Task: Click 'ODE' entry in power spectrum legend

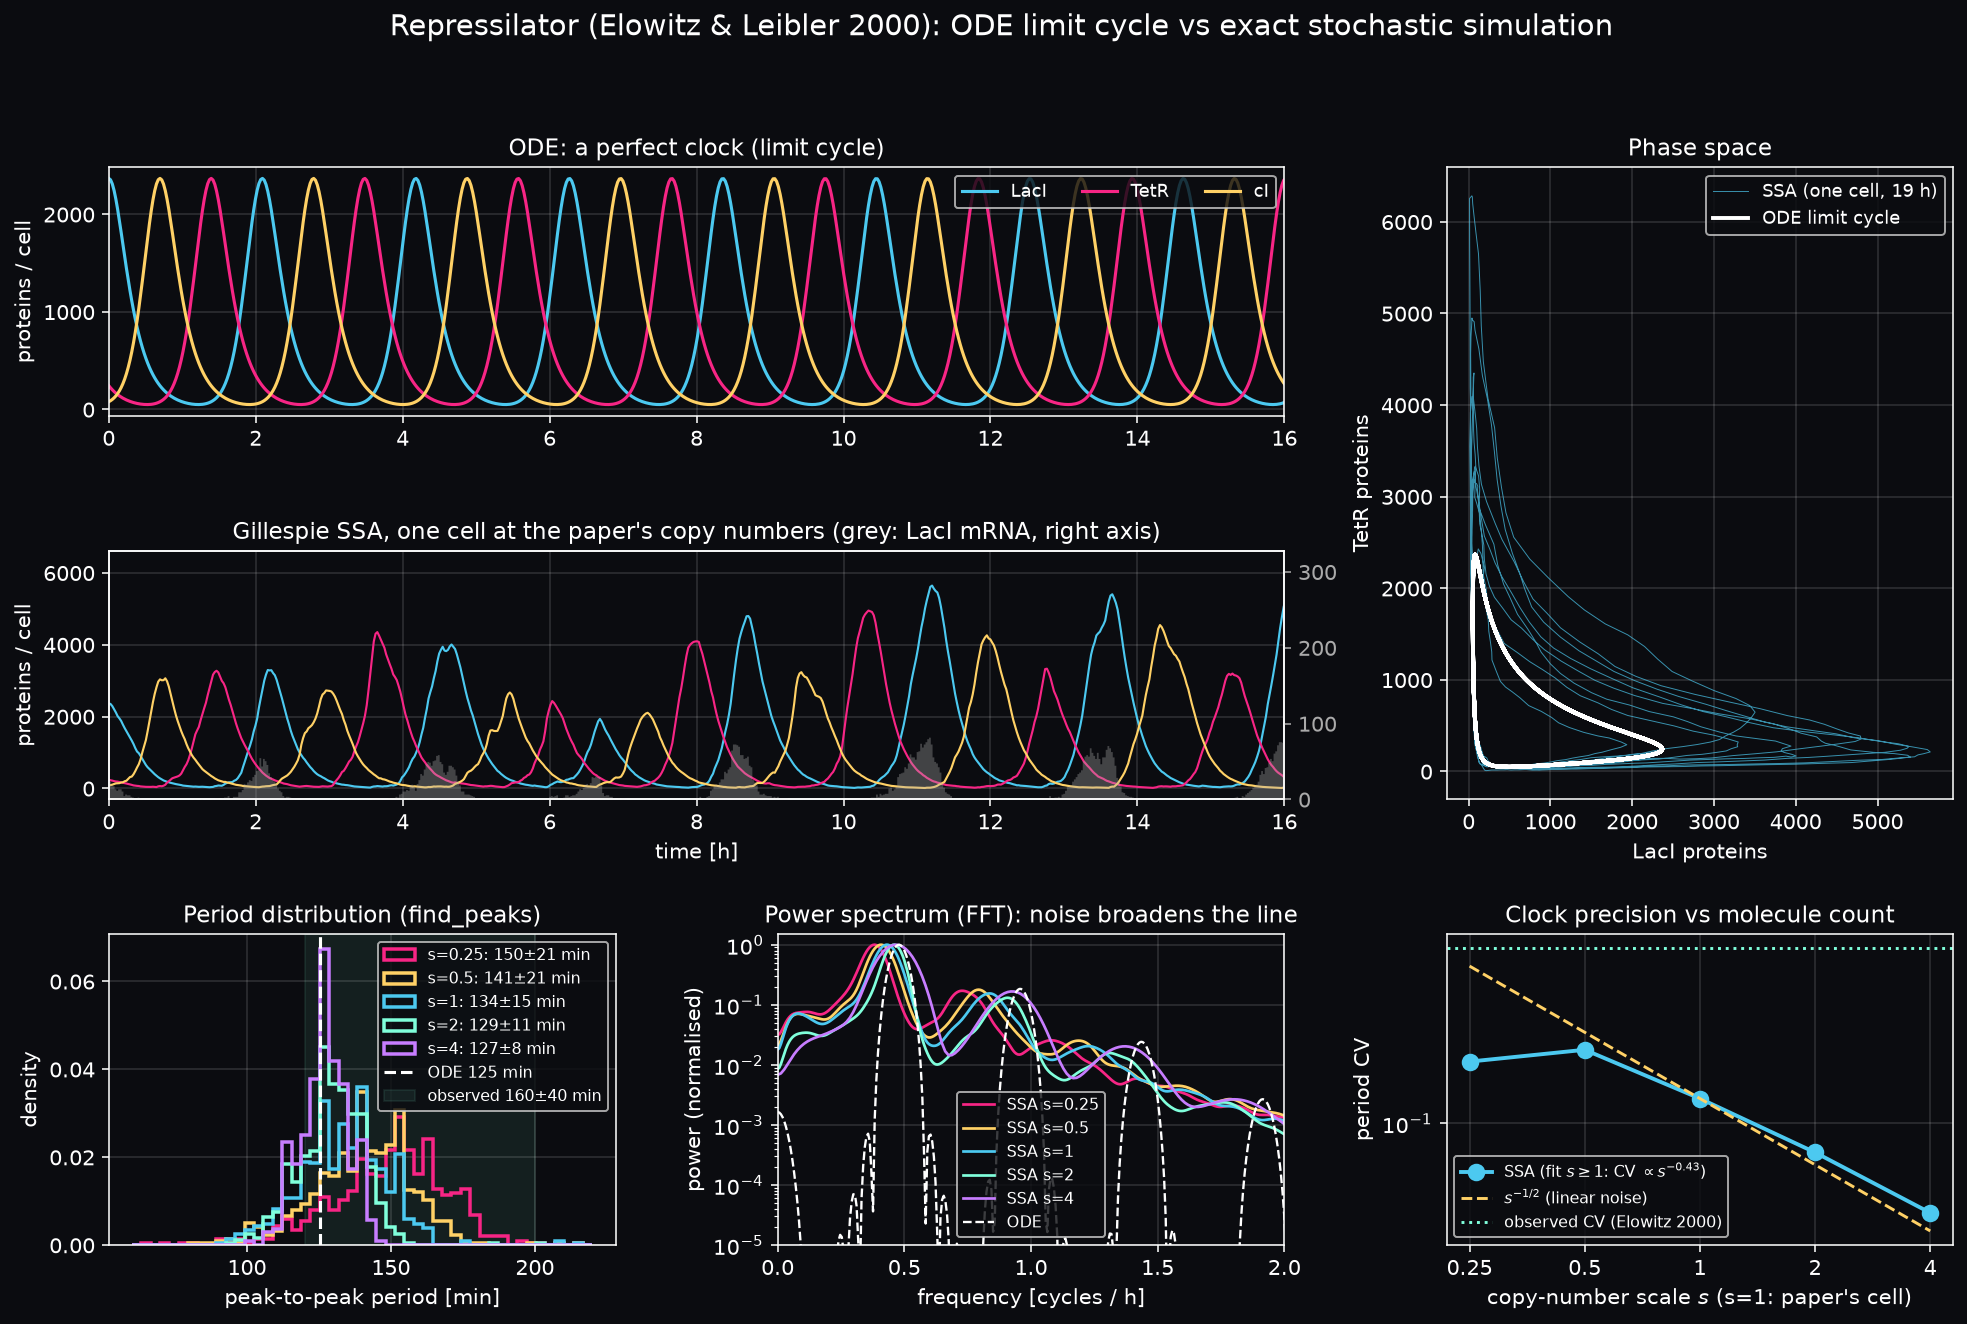Action: (x=1002, y=1221)
